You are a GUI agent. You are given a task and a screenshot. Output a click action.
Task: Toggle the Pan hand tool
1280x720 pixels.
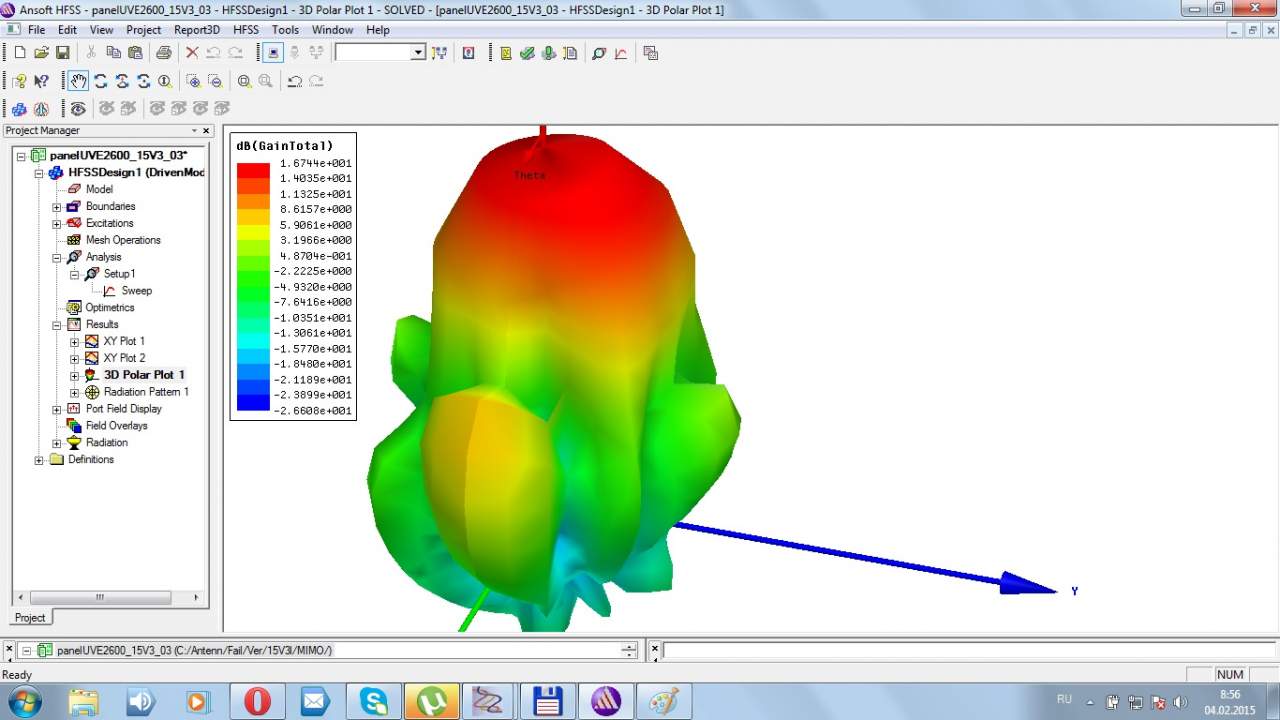[x=78, y=81]
